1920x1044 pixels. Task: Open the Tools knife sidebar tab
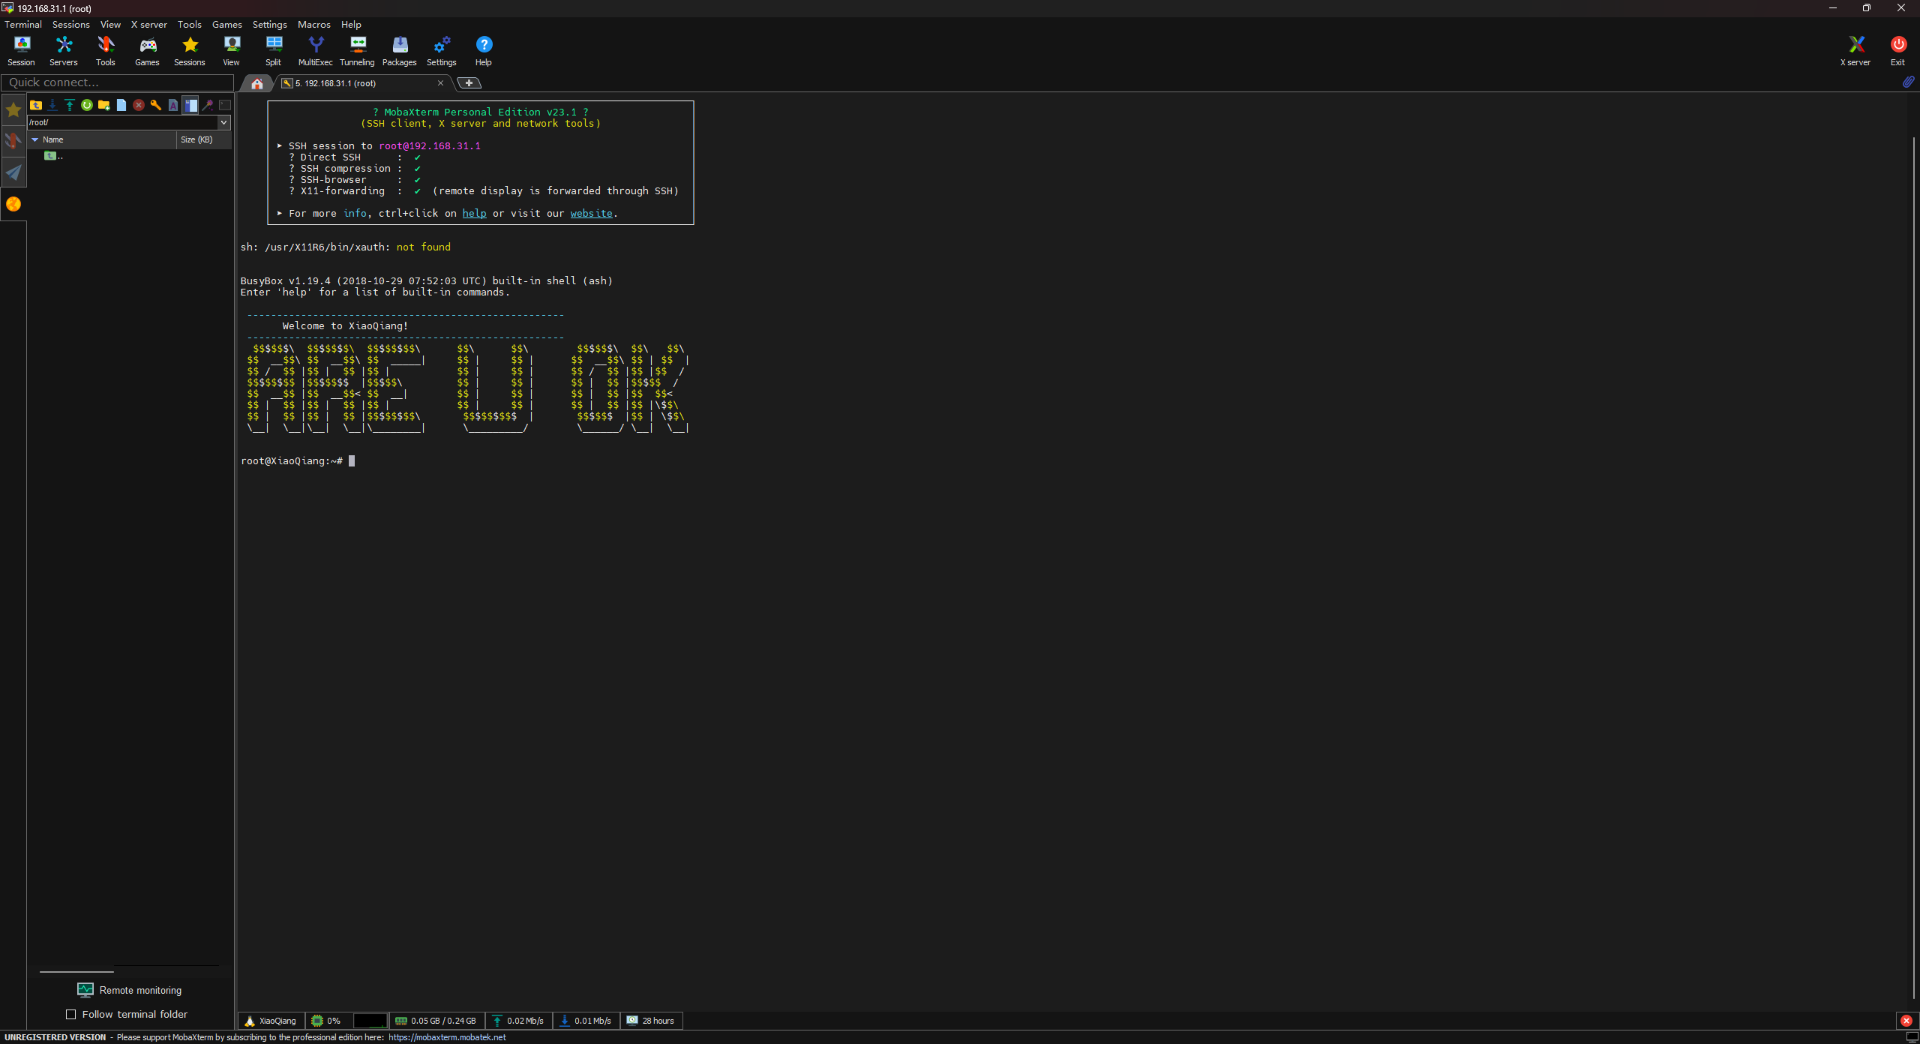(x=13, y=141)
